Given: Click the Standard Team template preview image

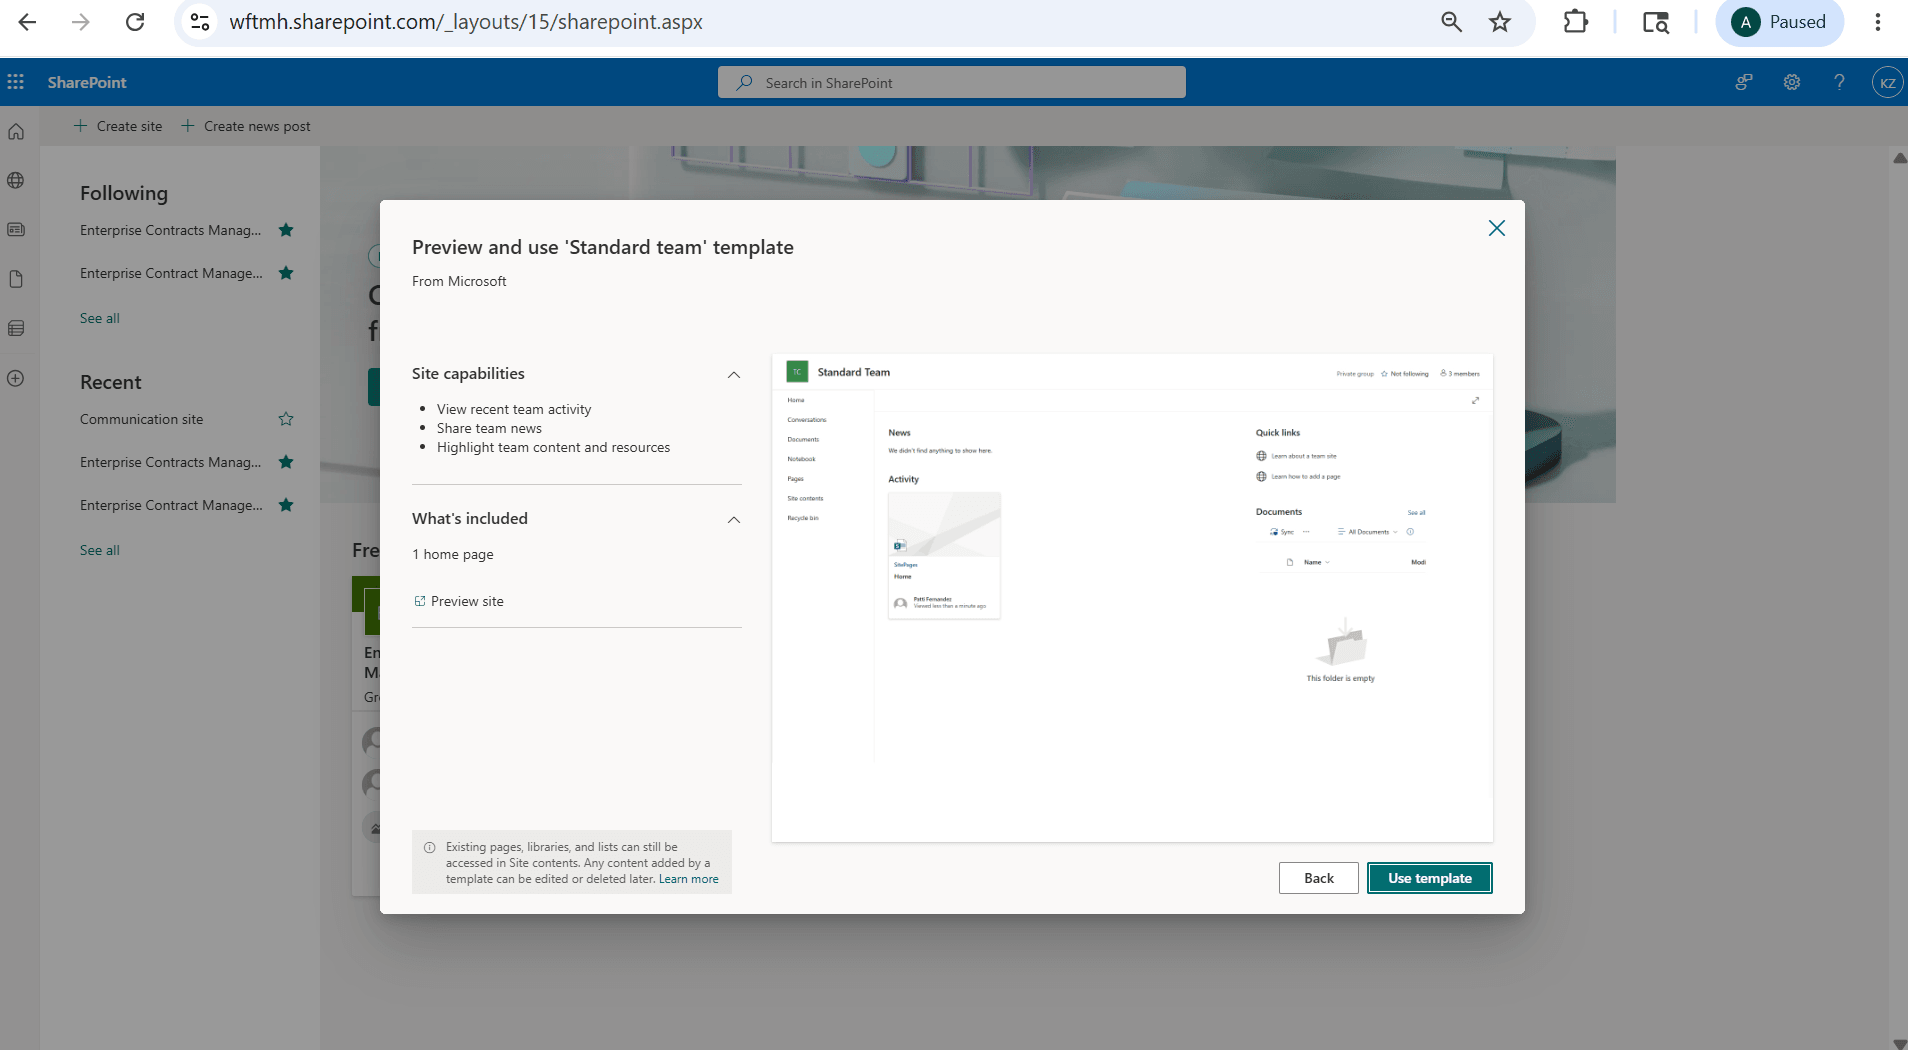Looking at the screenshot, I should [1132, 598].
